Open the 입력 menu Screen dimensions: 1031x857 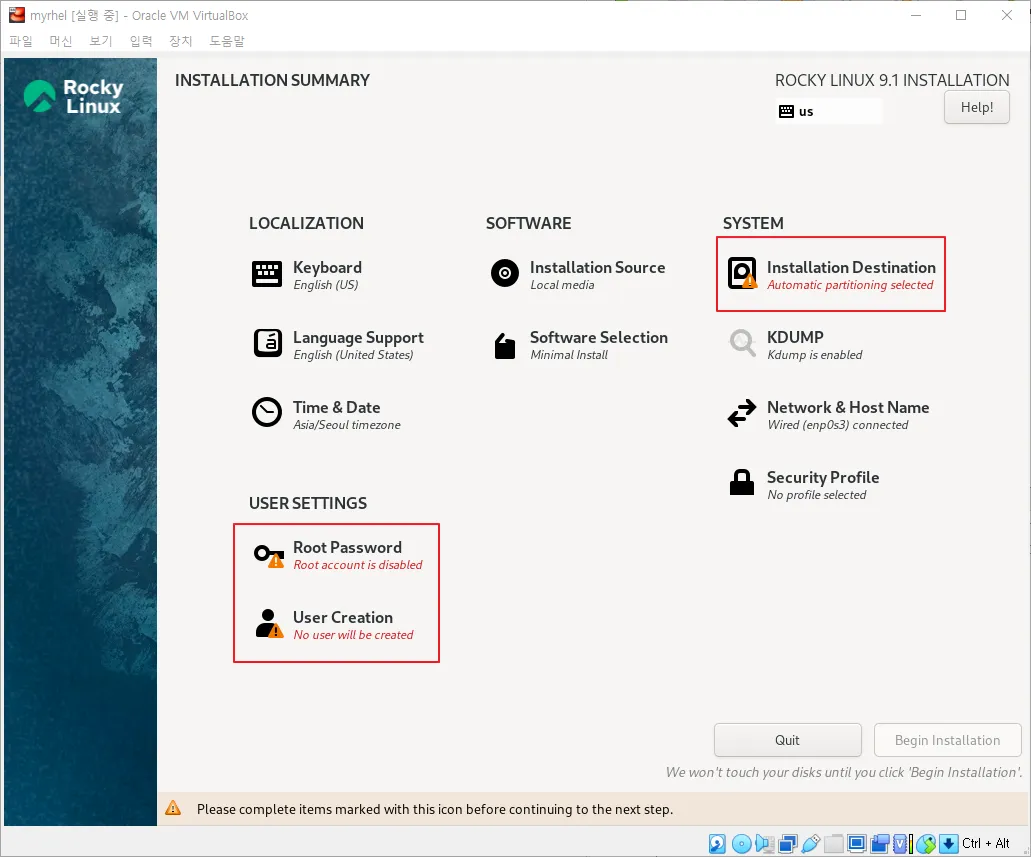(x=141, y=41)
